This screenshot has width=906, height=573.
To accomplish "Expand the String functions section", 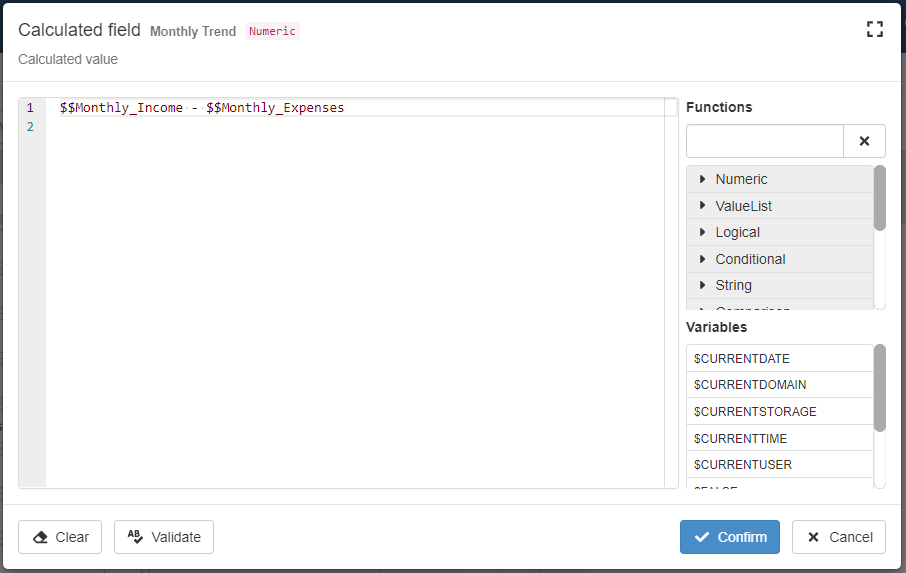I will click(733, 285).
